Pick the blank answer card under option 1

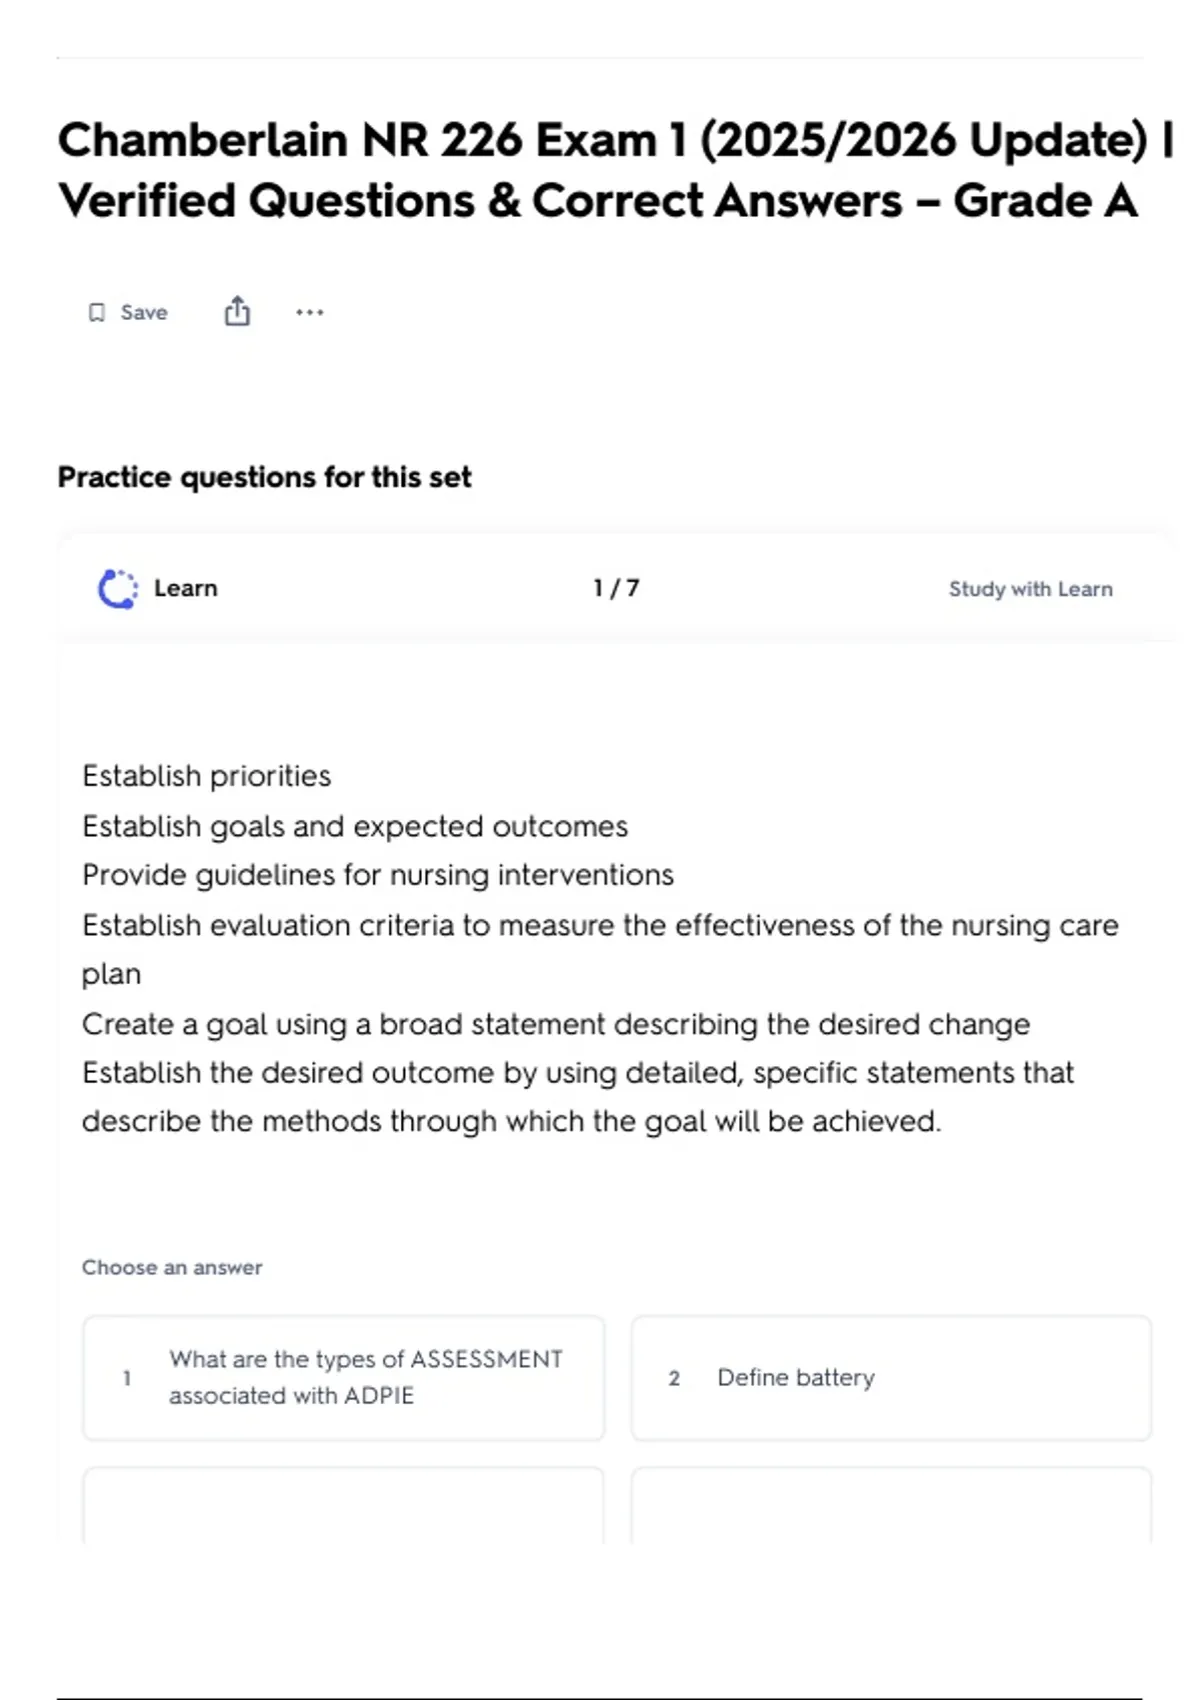(344, 1505)
